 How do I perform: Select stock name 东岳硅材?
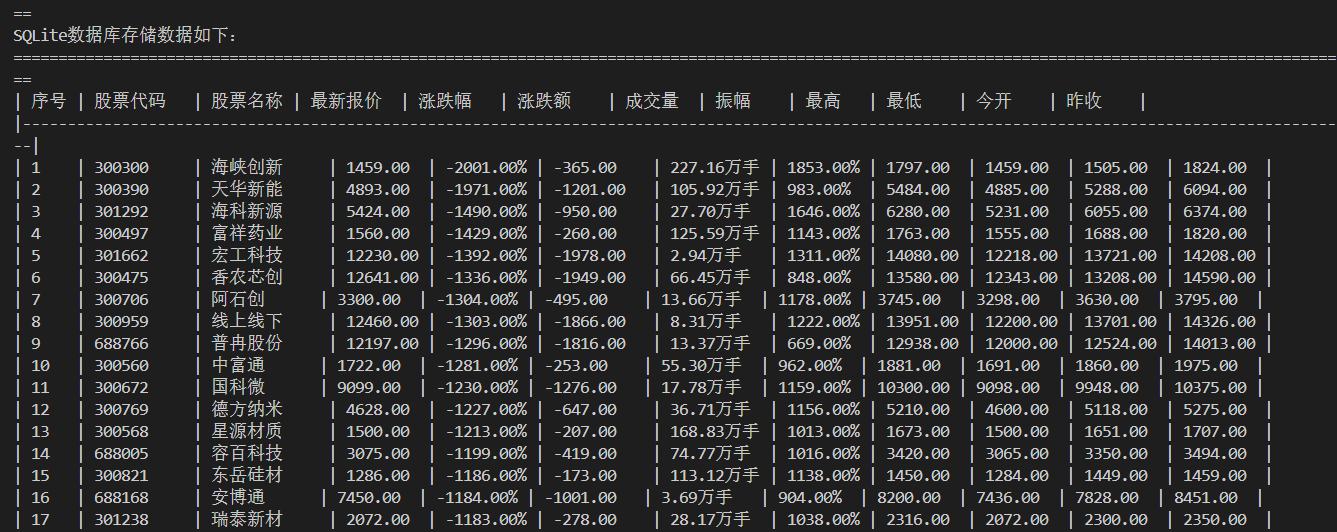tap(247, 475)
